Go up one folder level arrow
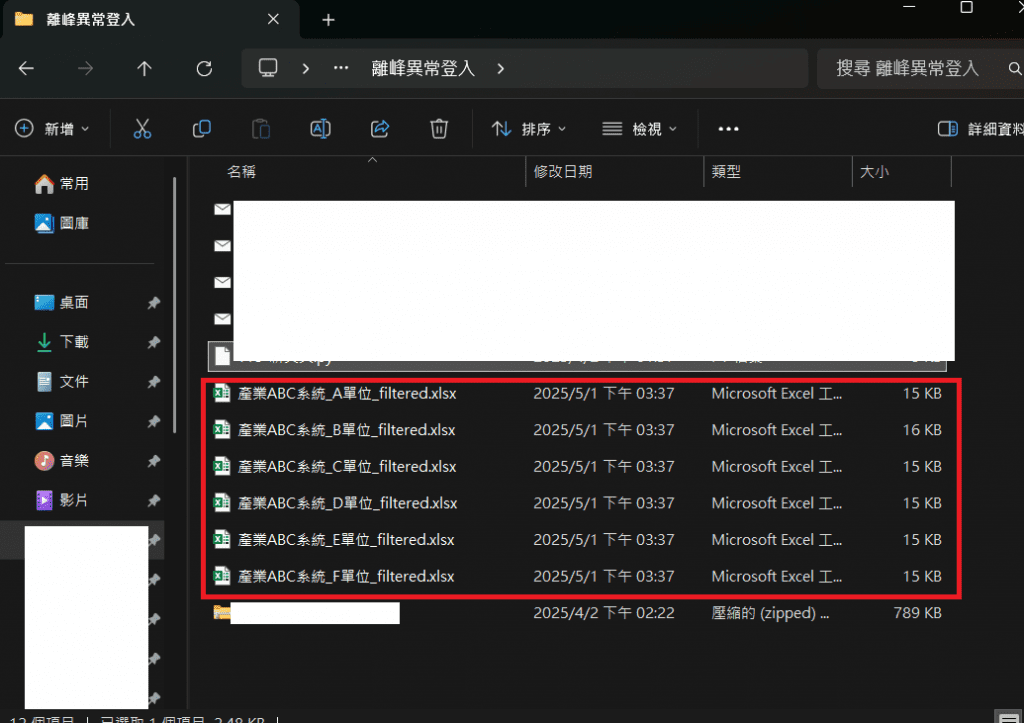The width and height of the screenshot is (1024, 723). pyautogui.click(x=145, y=69)
